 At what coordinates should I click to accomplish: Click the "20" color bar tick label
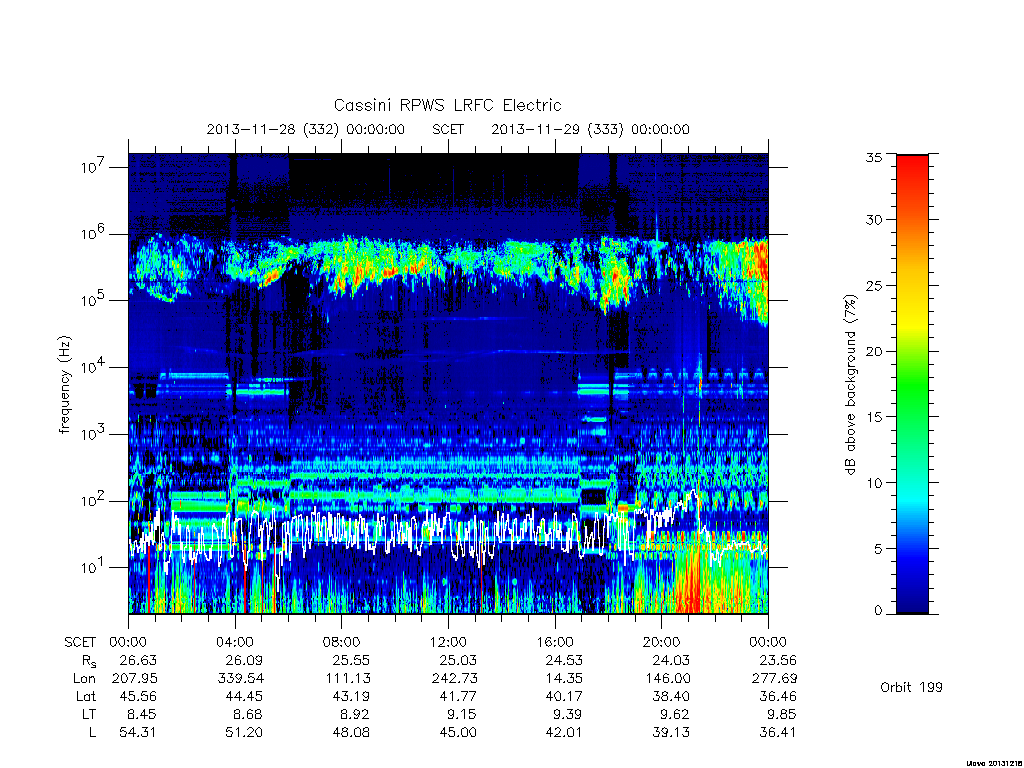click(874, 351)
